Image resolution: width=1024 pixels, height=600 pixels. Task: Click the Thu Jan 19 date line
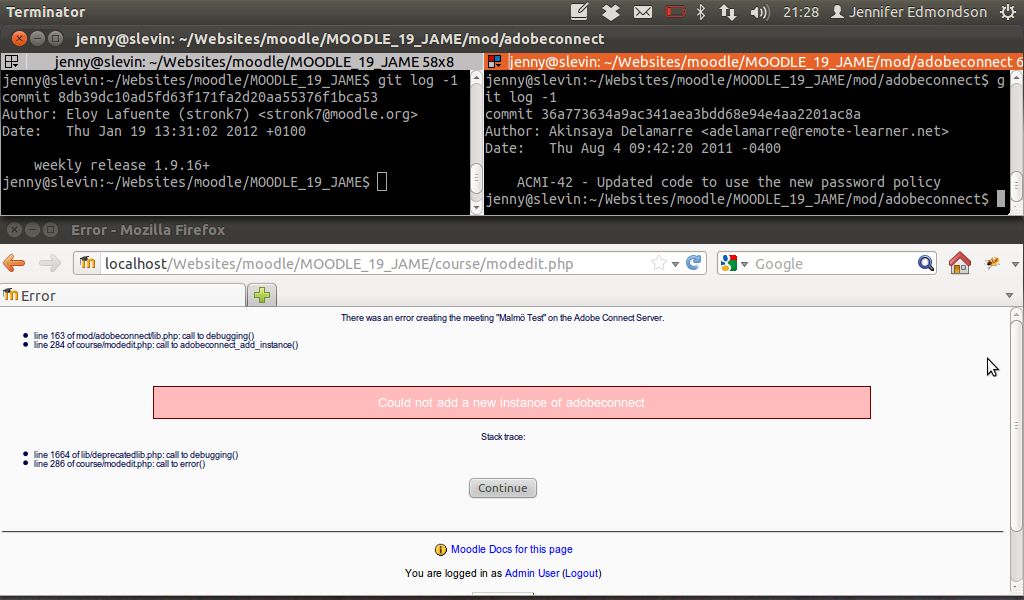tap(153, 131)
